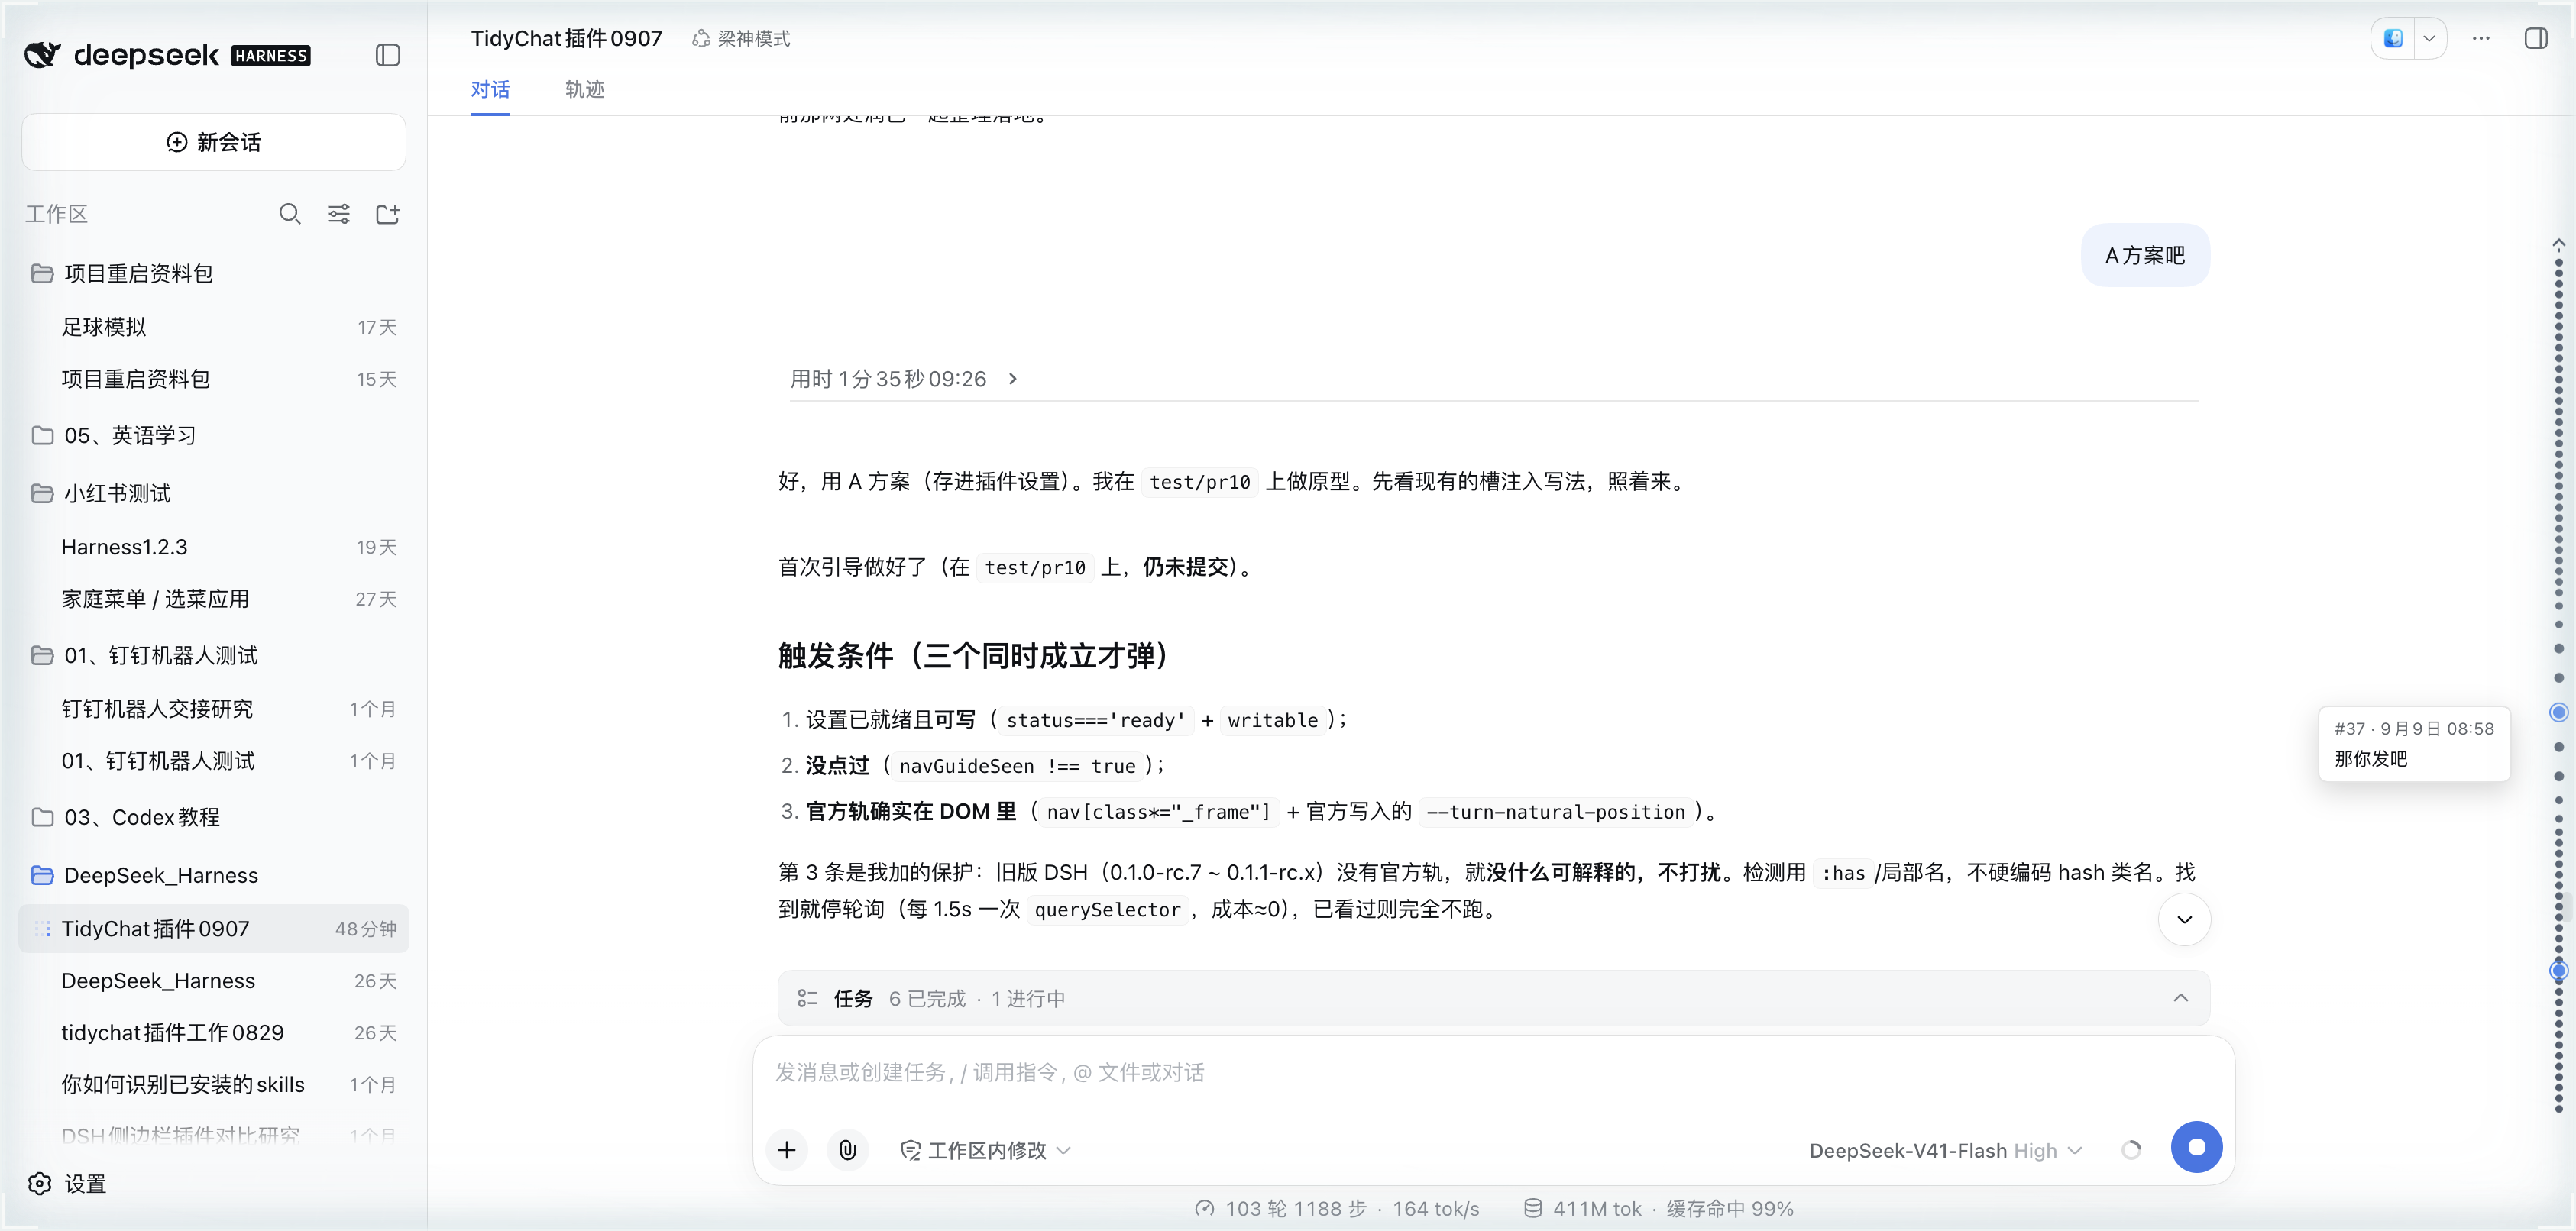
Task: Click the Finder app icon button
Action: (x=2393, y=38)
